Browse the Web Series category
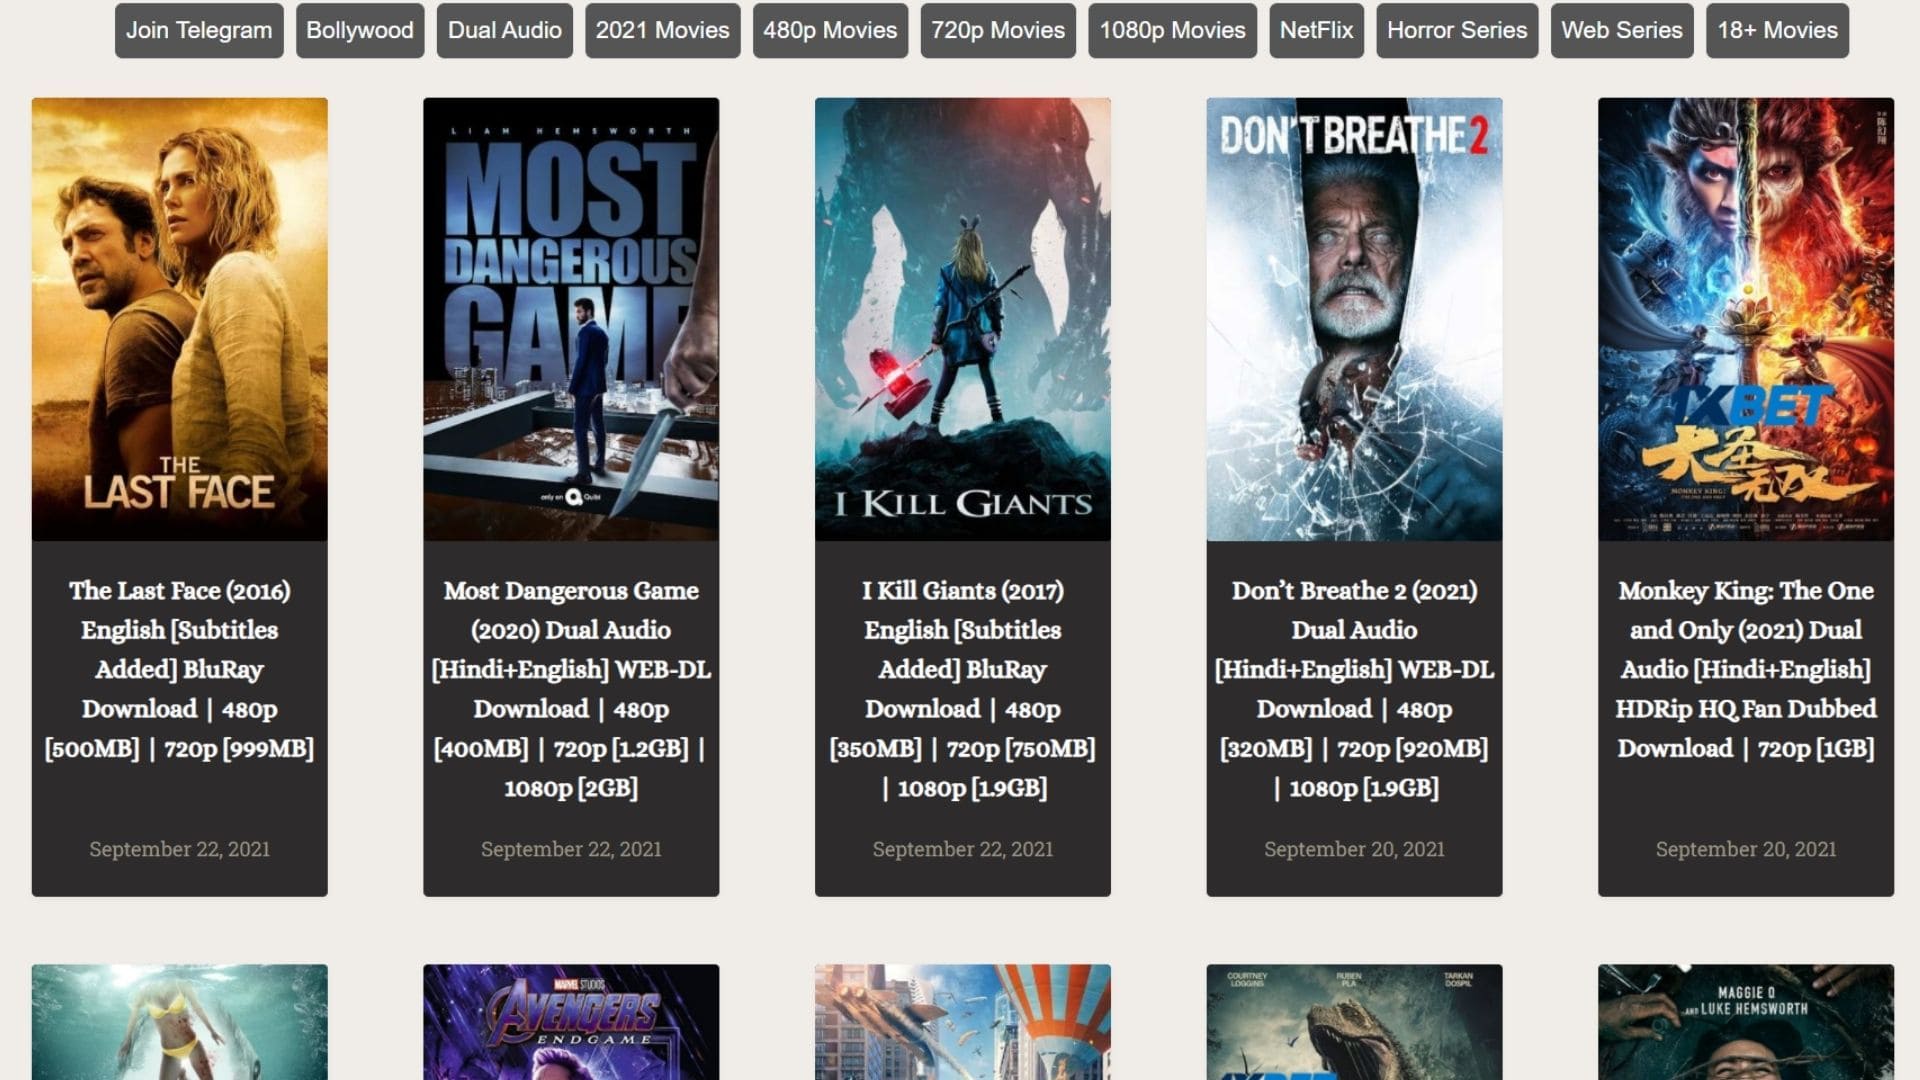The image size is (1920, 1080). click(1622, 30)
